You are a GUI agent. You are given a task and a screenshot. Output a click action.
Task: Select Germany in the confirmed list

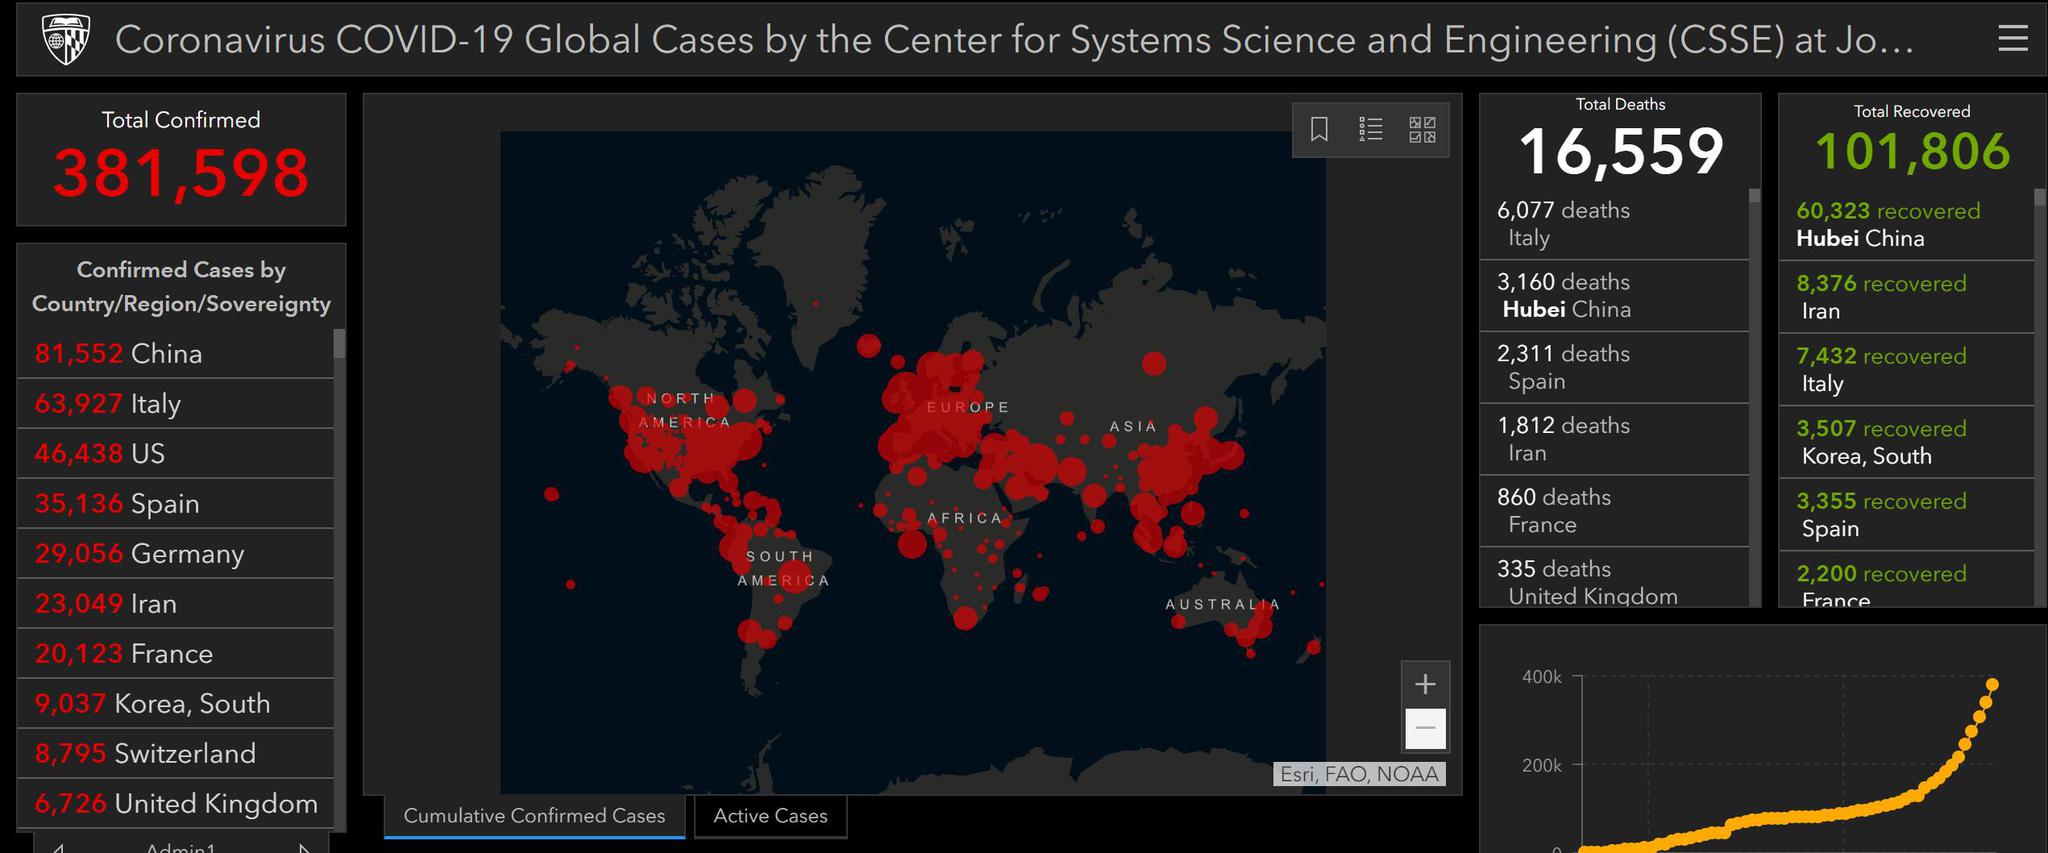(175, 554)
